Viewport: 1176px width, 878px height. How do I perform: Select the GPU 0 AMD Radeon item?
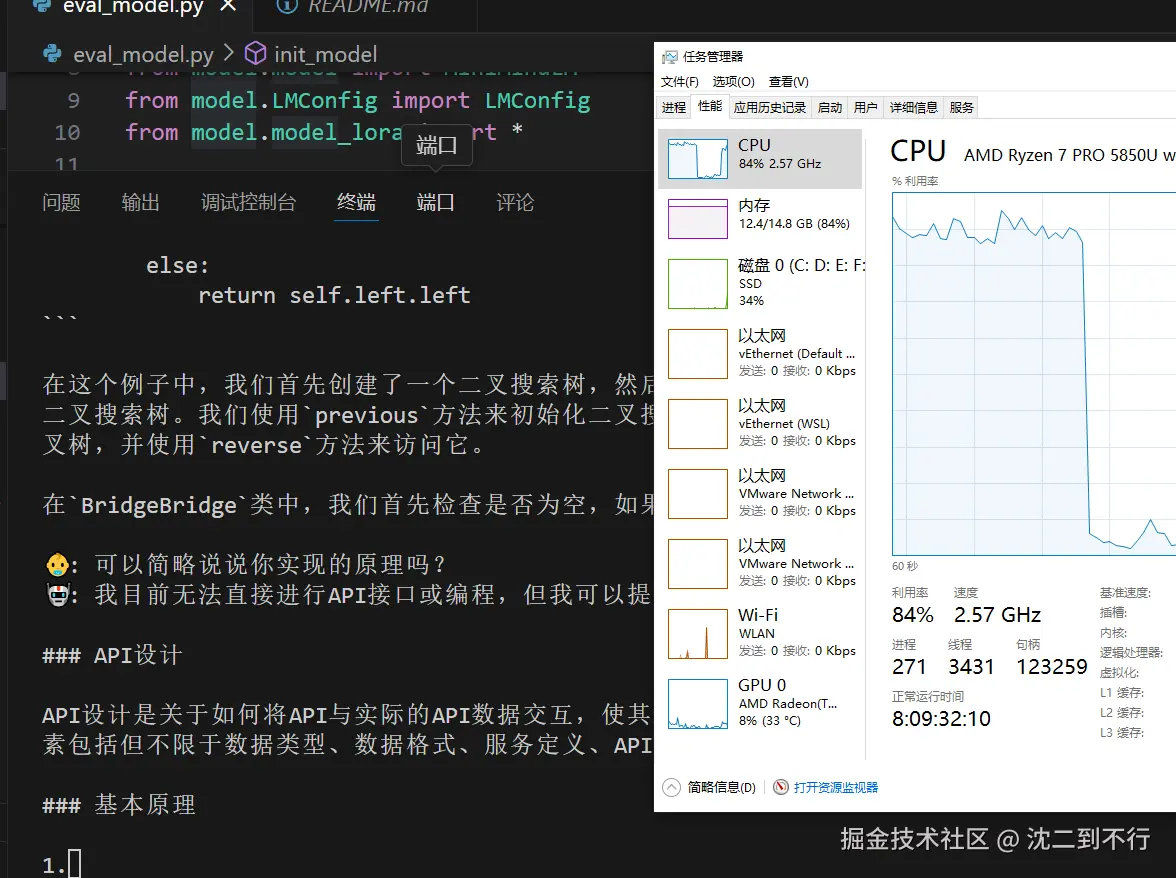coord(760,703)
